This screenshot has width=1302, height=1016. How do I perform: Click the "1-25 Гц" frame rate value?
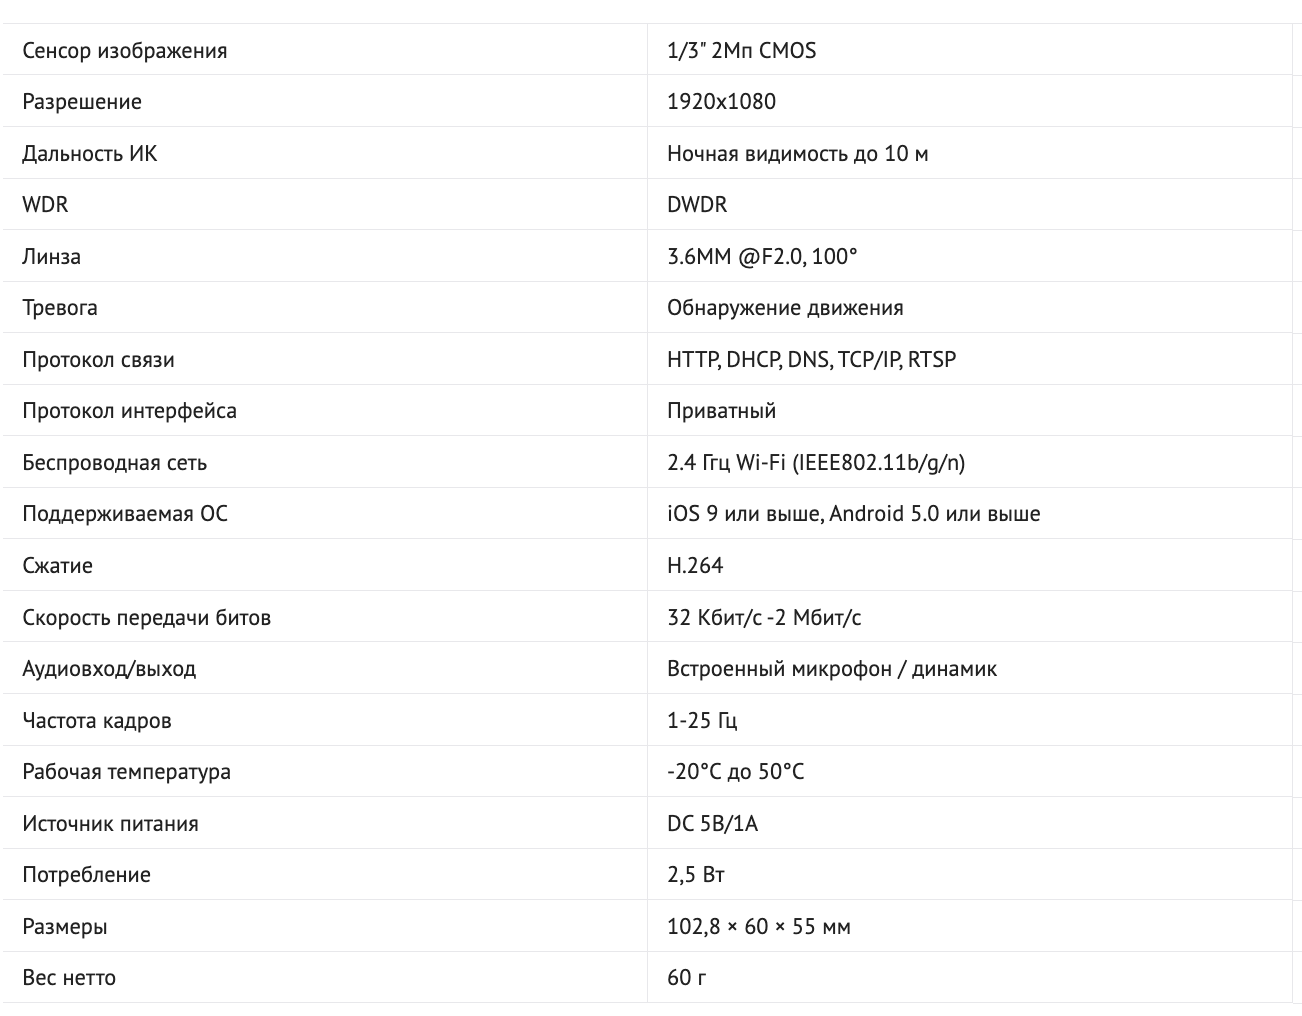pos(702,721)
